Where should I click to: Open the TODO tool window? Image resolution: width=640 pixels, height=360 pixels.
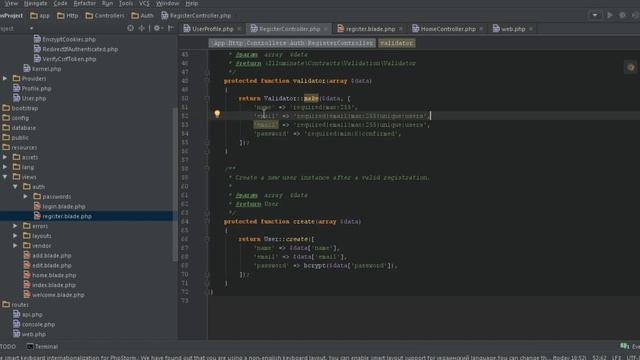(x=8, y=347)
